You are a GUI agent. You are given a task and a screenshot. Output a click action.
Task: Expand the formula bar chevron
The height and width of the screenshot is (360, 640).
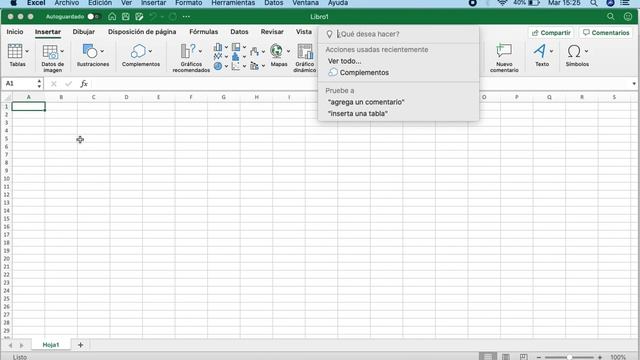[x=634, y=84]
